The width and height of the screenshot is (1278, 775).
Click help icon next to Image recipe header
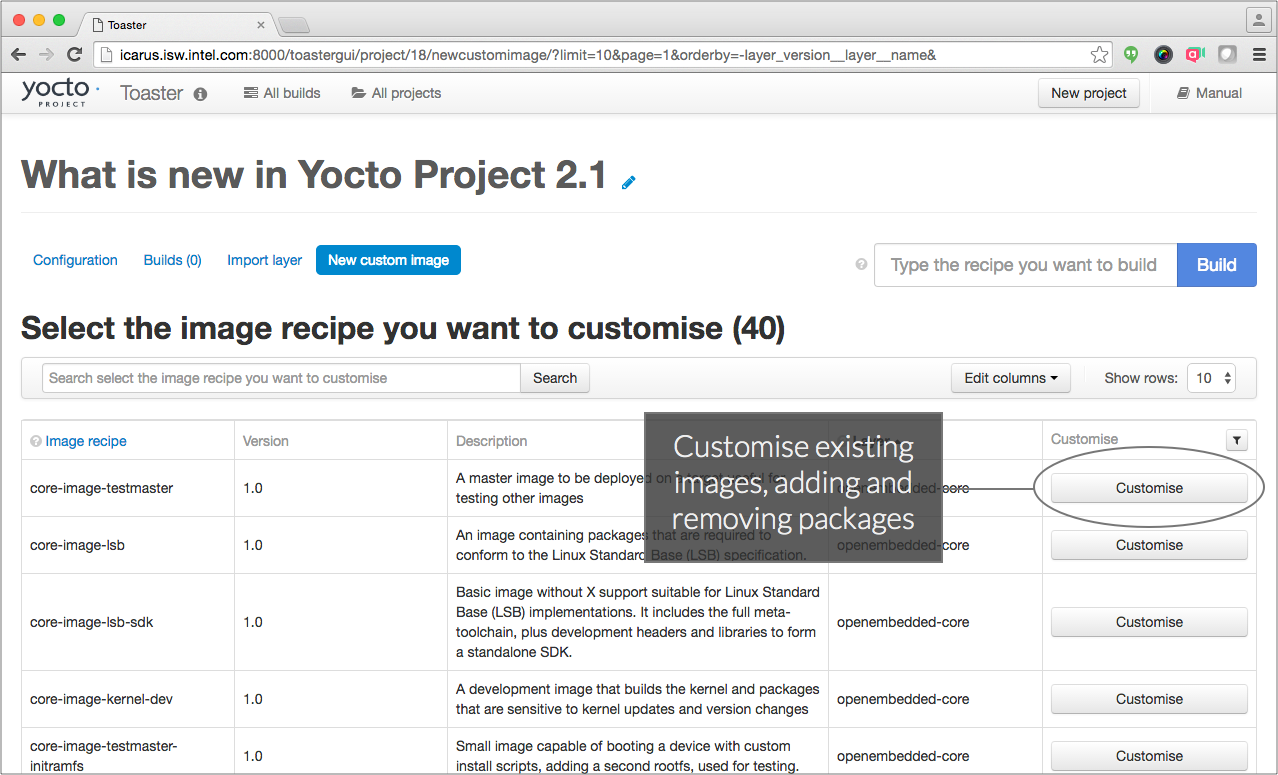pyautogui.click(x=36, y=441)
